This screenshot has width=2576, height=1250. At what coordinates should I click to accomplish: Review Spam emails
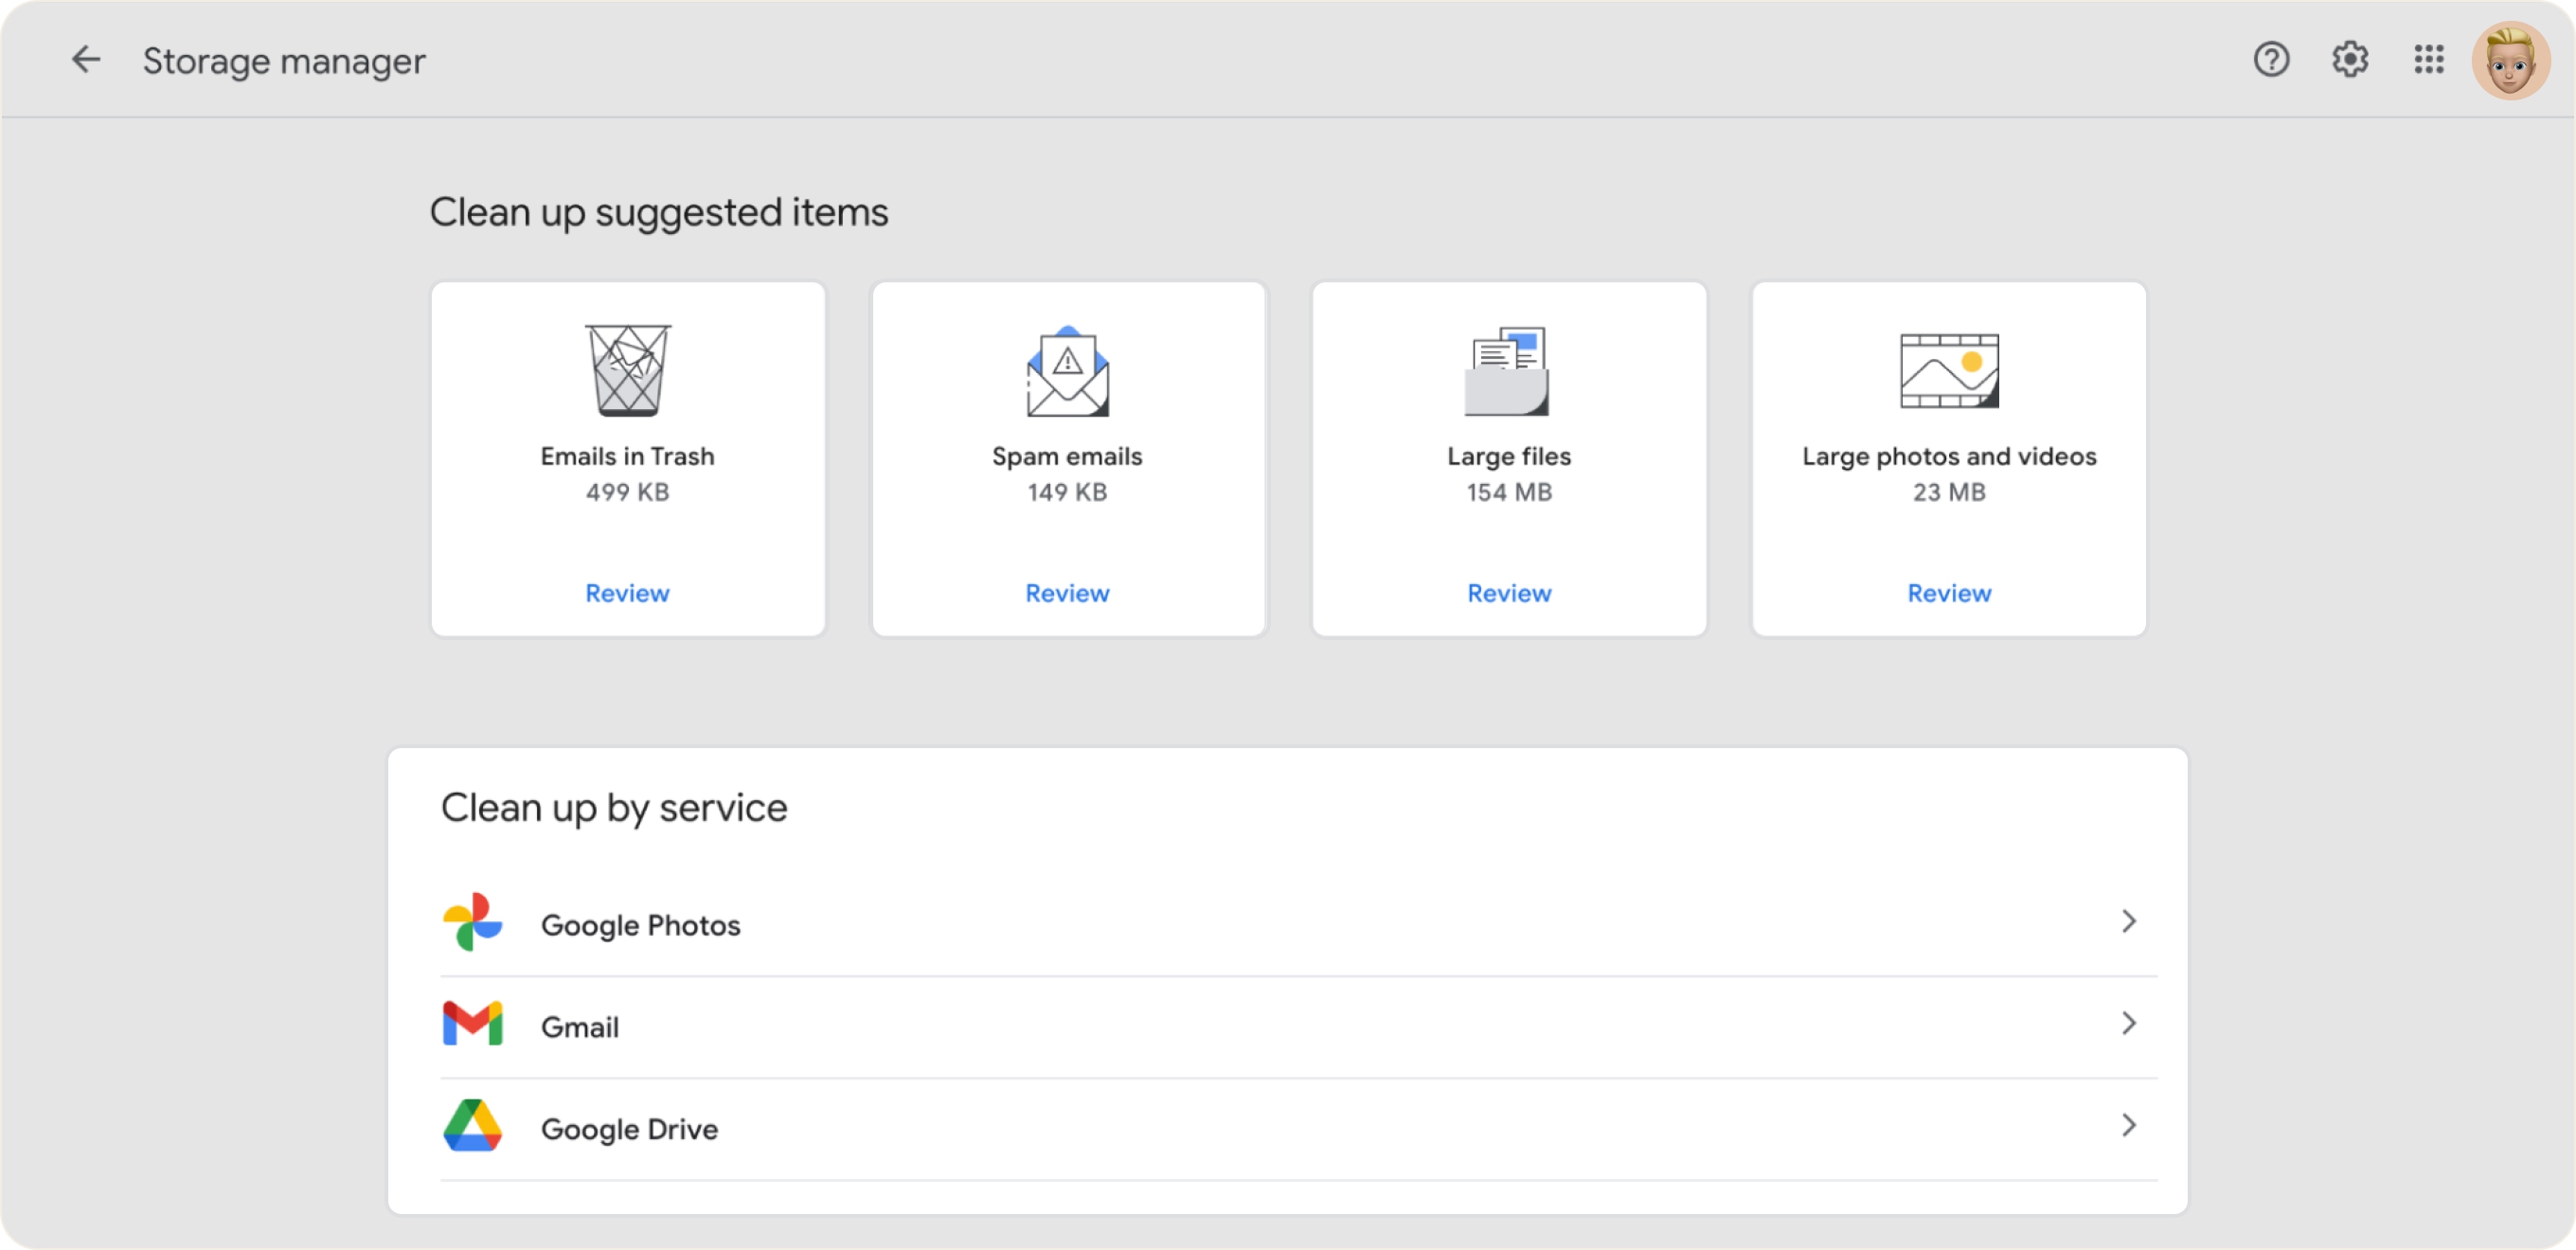[1067, 592]
